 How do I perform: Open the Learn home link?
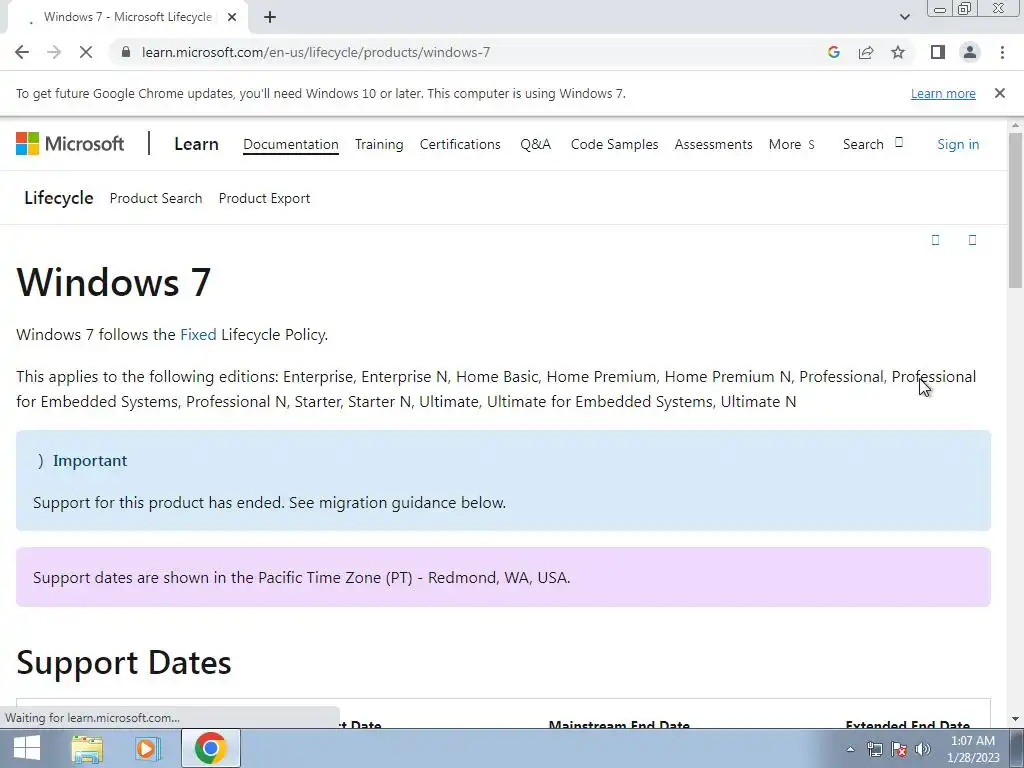pyautogui.click(x=196, y=144)
